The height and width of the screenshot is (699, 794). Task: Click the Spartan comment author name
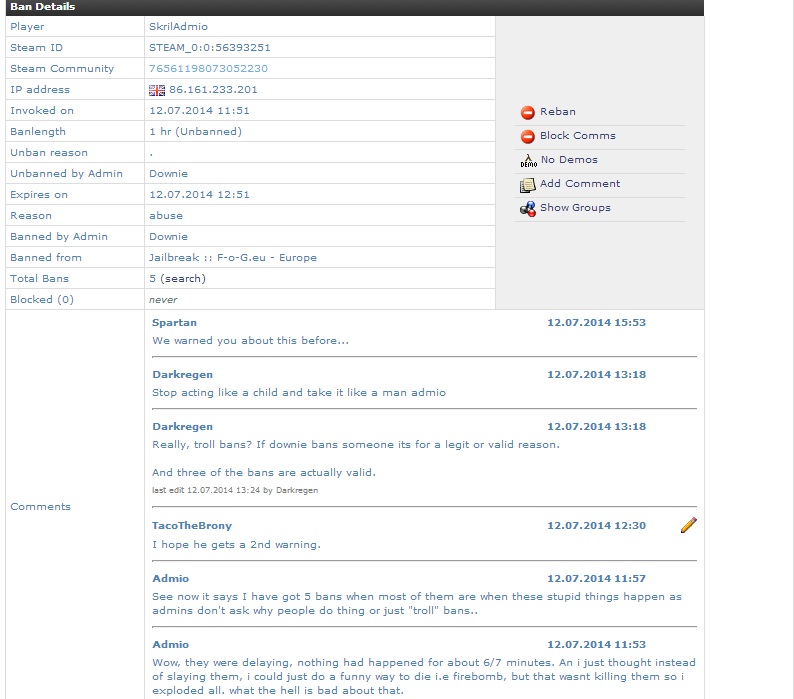click(174, 323)
